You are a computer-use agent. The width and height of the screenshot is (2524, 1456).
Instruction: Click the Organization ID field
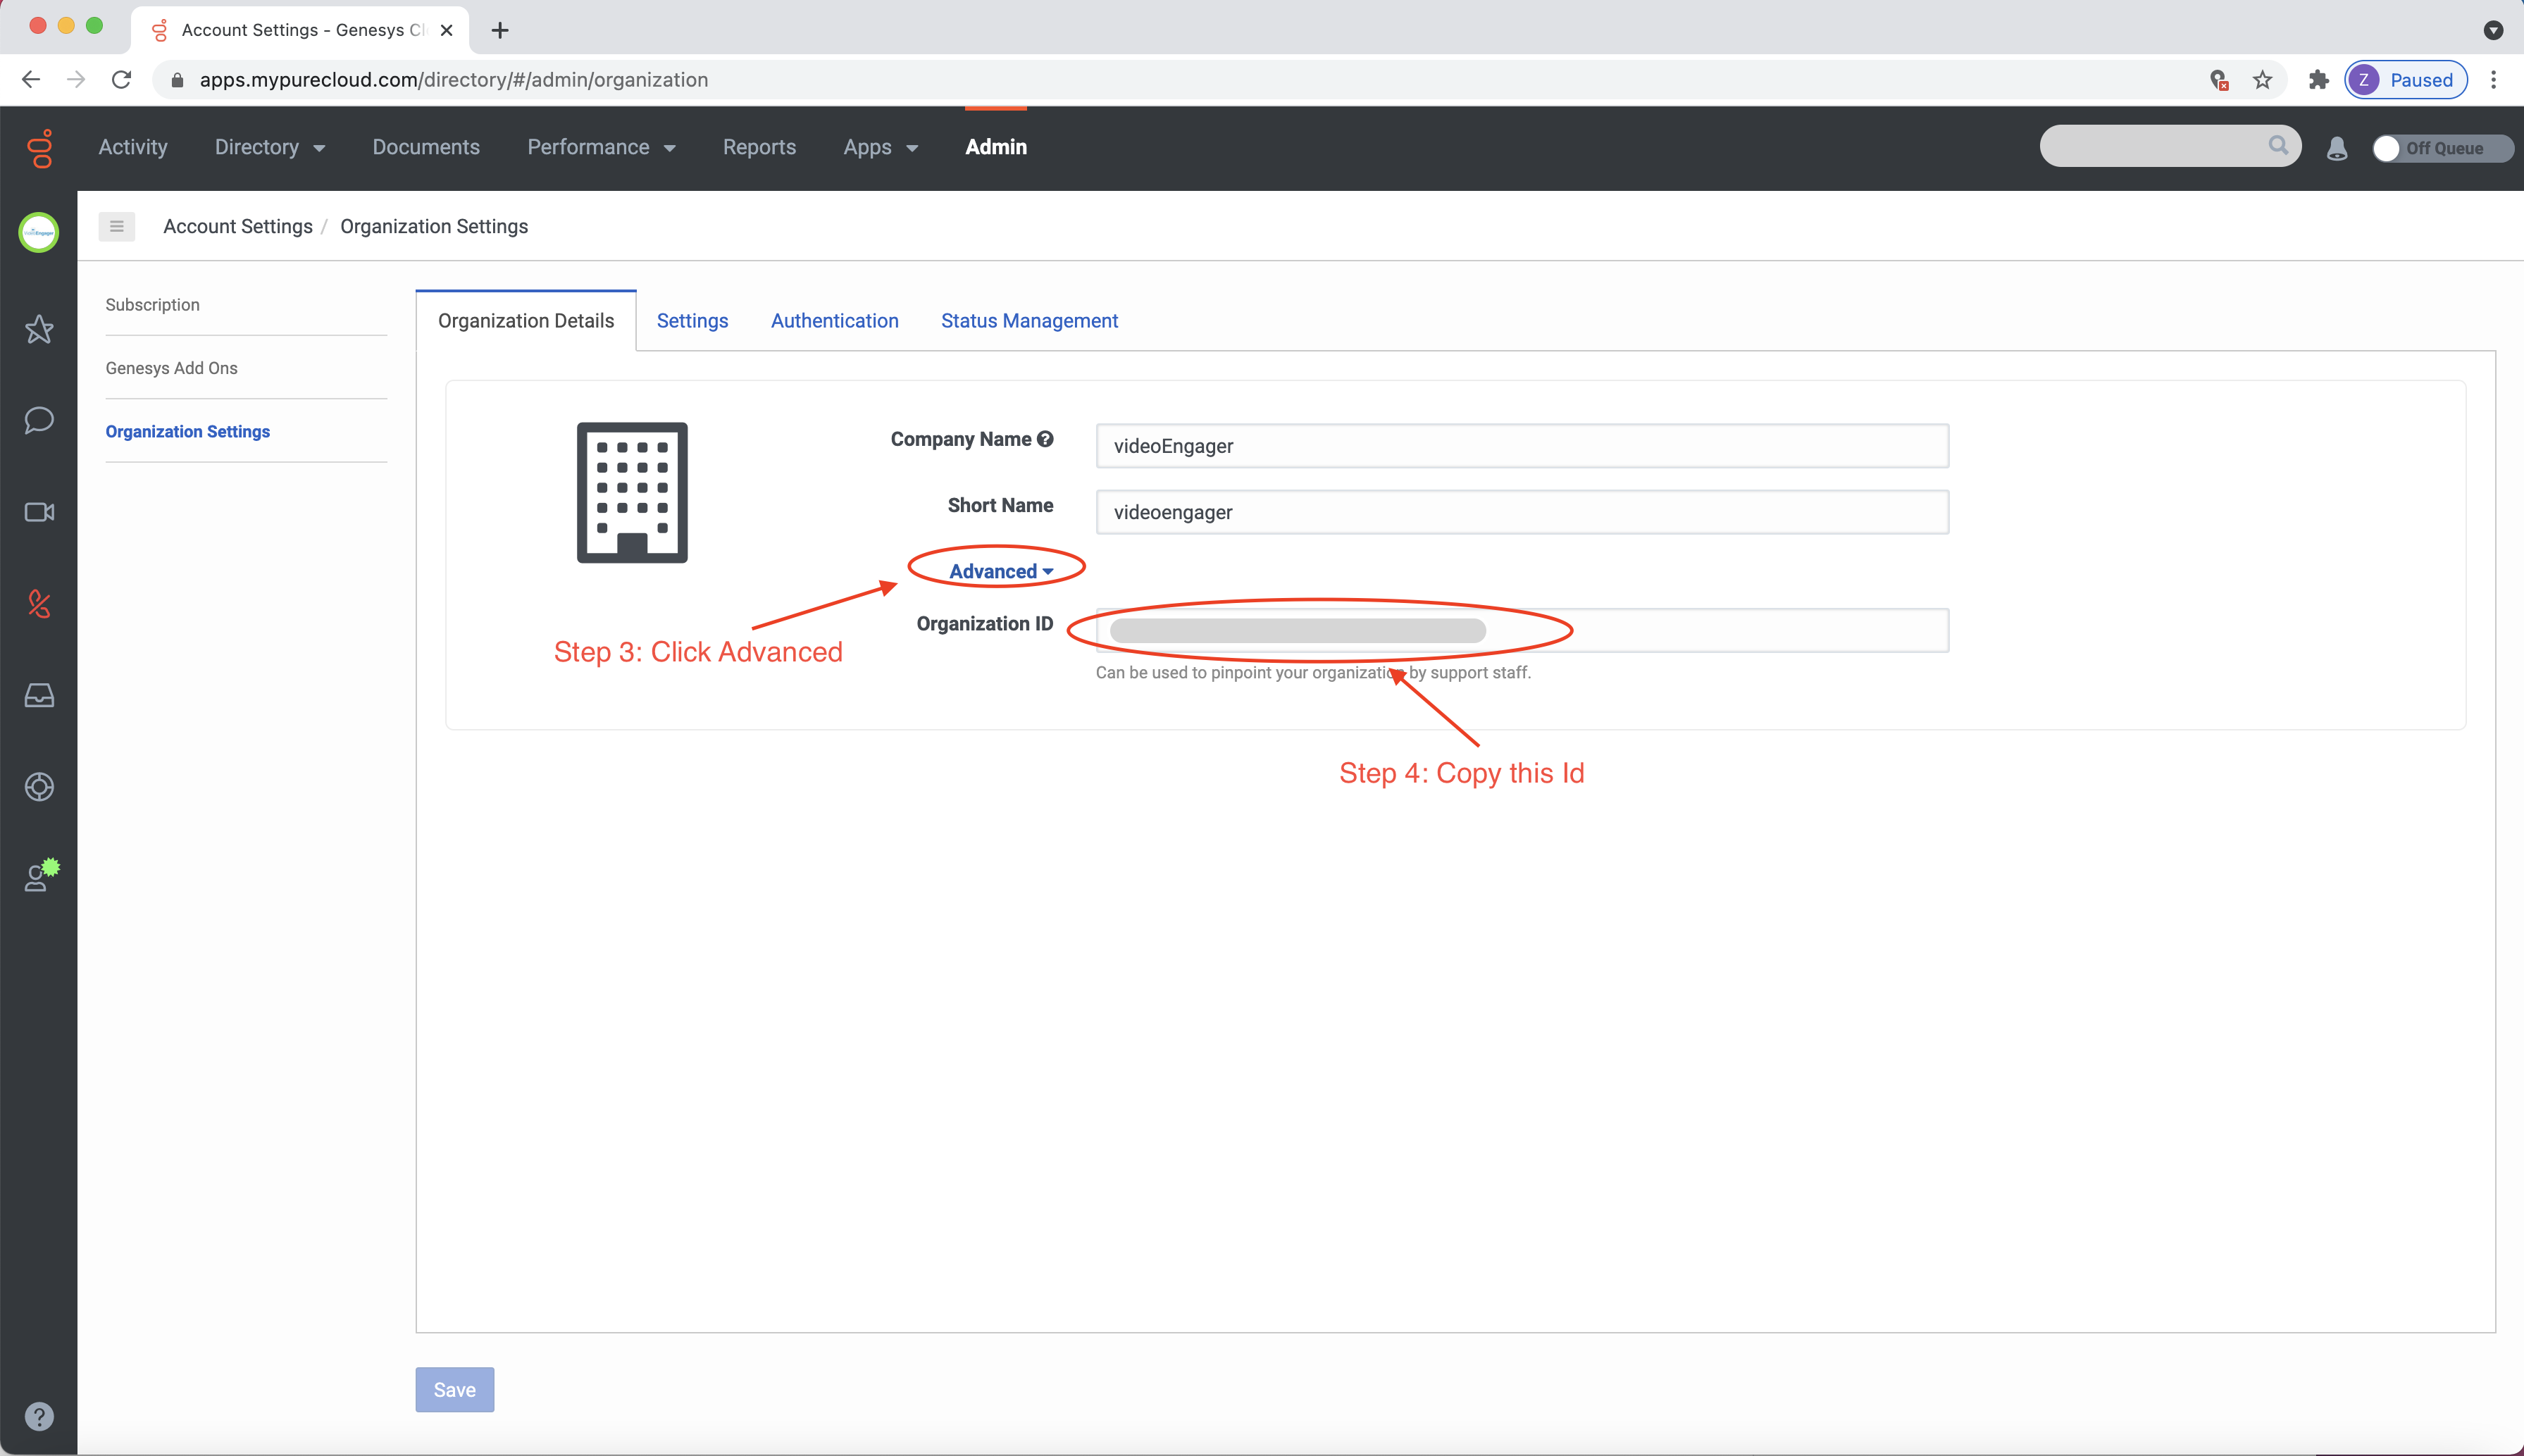point(1522,630)
